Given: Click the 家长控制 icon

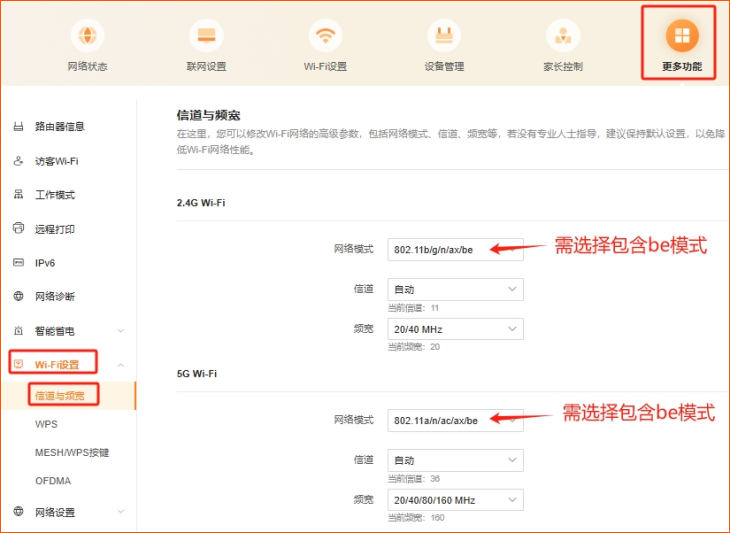Looking at the screenshot, I should click(563, 36).
